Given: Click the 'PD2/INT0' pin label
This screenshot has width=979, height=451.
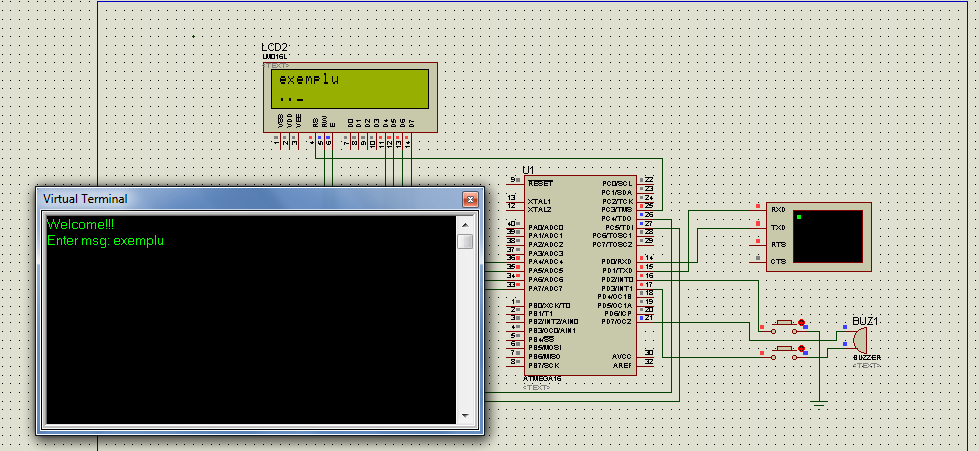Looking at the screenshot, I should [615, 279].
